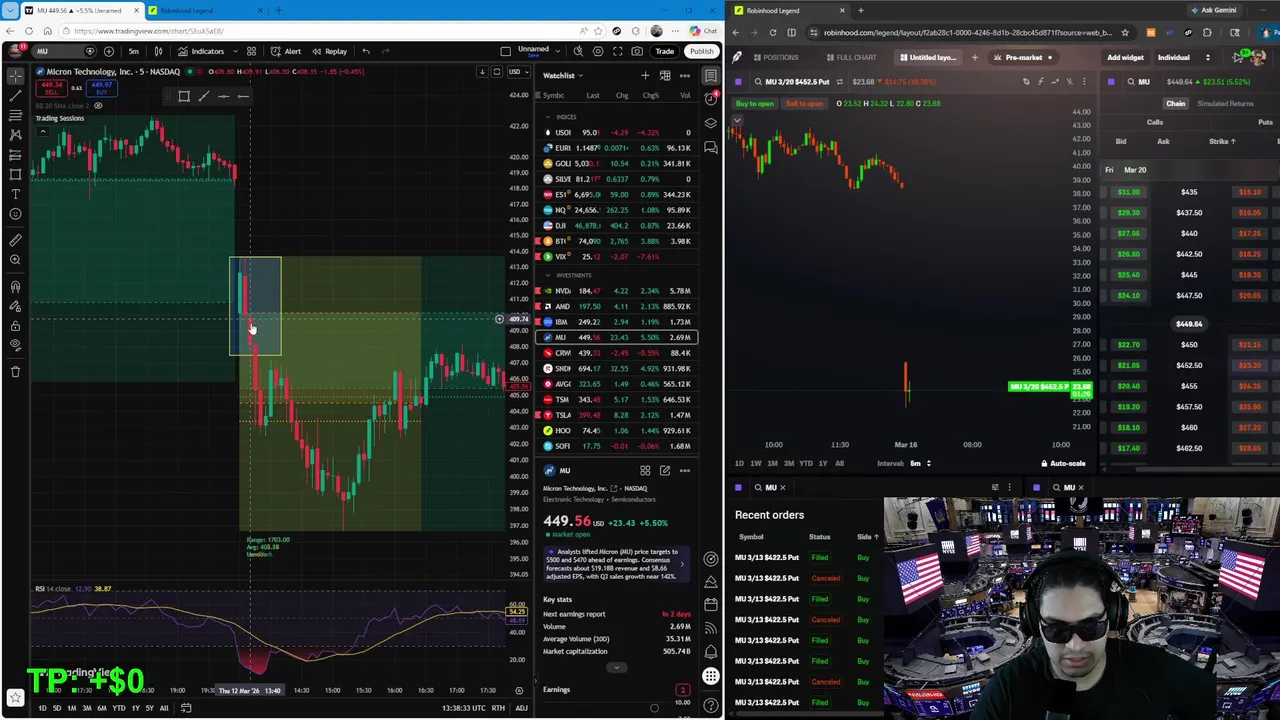Open the Alerts panel in right sidebar
Viewport: 1280px width, 720px height.
[x=711, y=98]
